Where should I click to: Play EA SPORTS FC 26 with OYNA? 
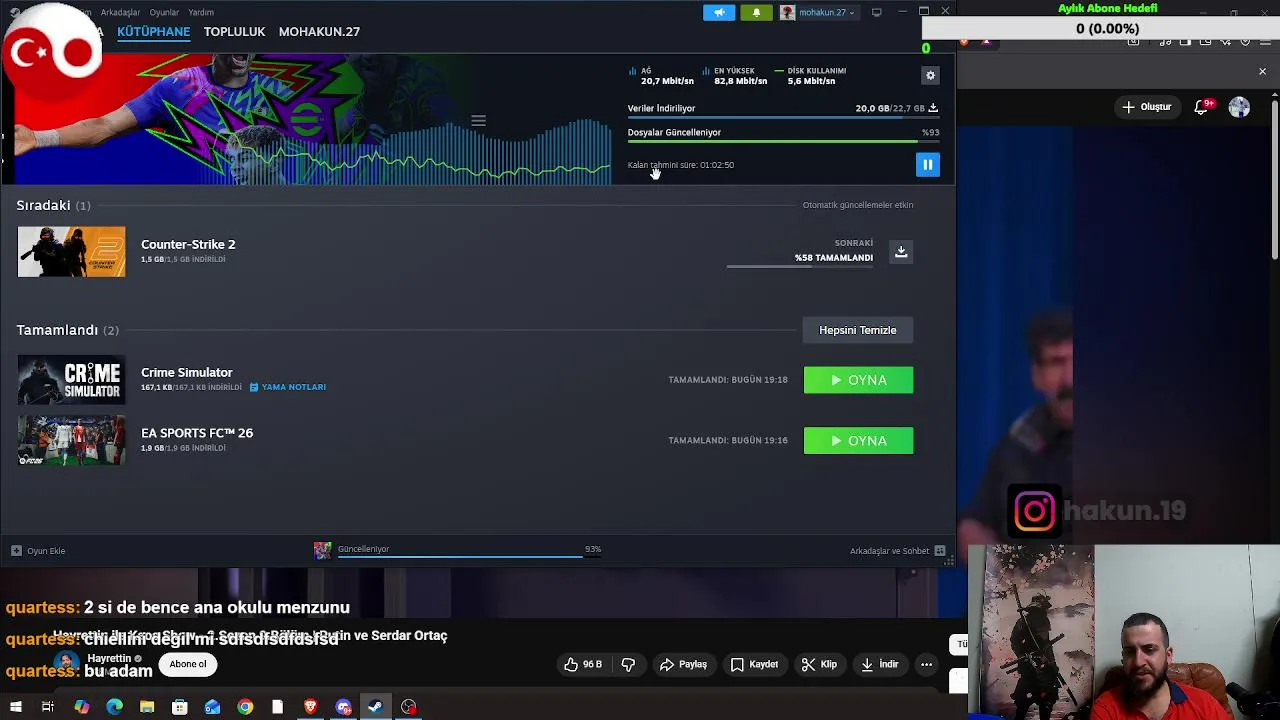(858, 441)
